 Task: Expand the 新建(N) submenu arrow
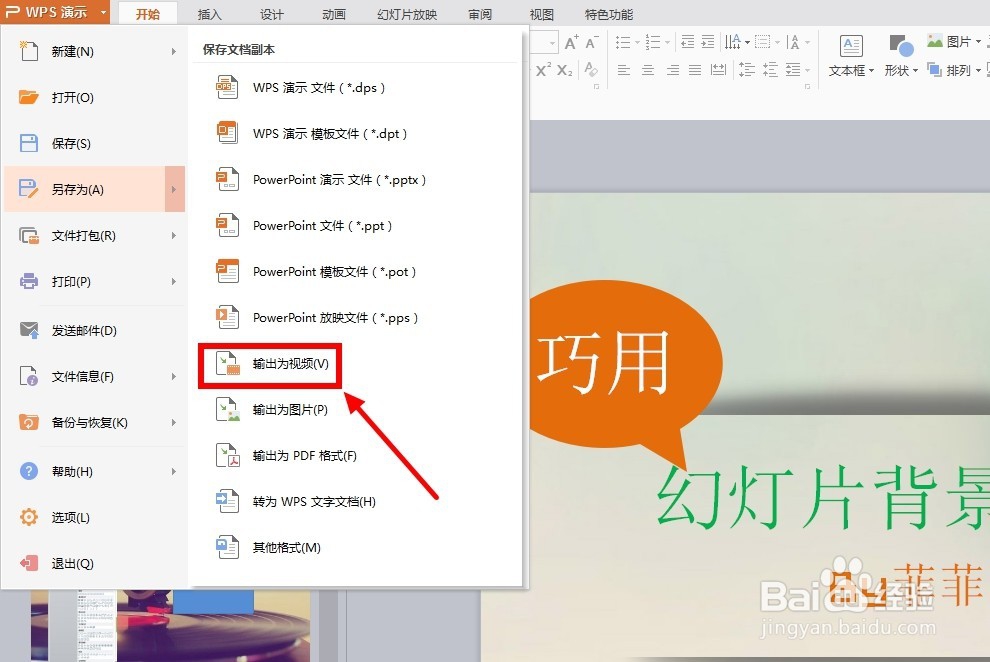(x=174, y=51)
